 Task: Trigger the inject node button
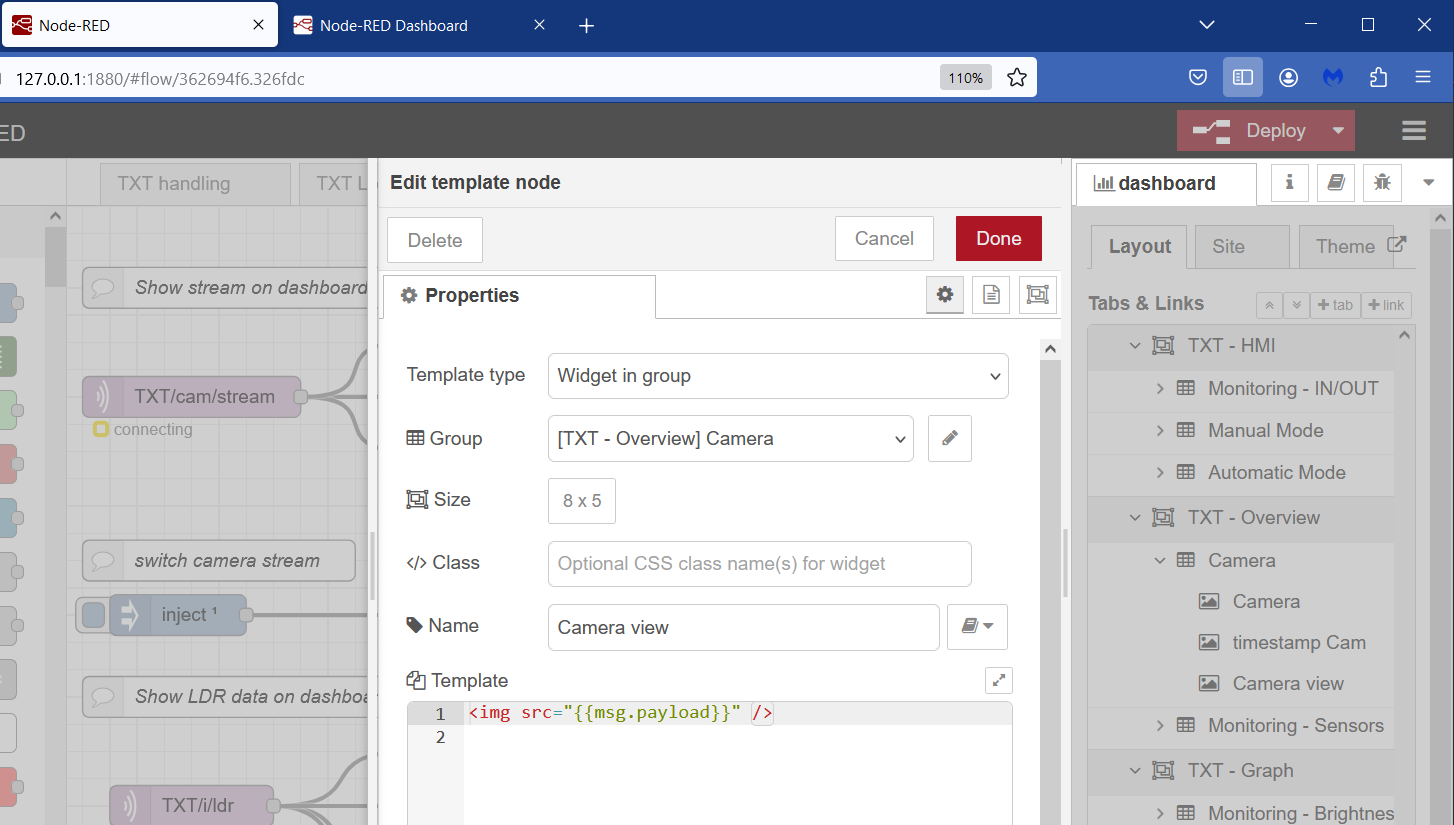[93, 615]
